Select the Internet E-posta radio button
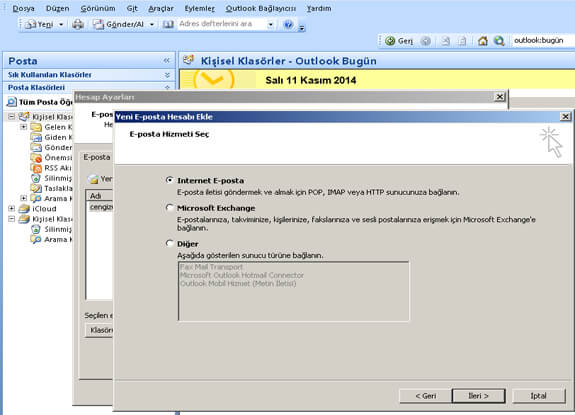This screenshot has height=415, width=575. [x=169, y=180]
